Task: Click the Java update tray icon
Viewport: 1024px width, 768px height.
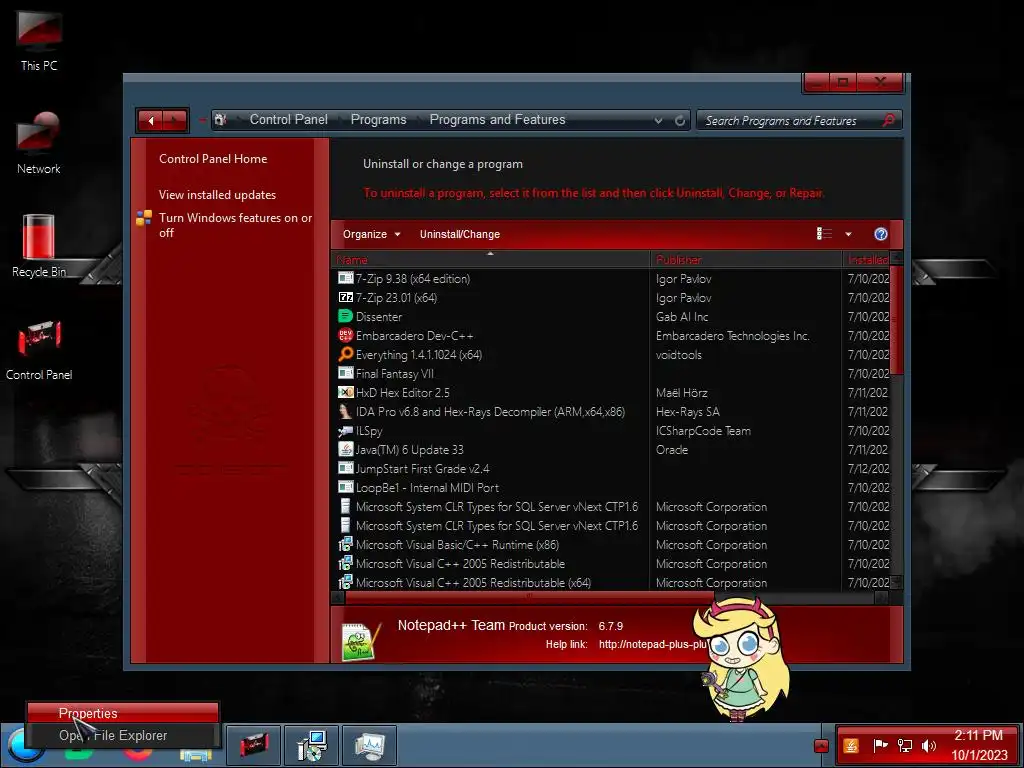Action: pos(850,745)
